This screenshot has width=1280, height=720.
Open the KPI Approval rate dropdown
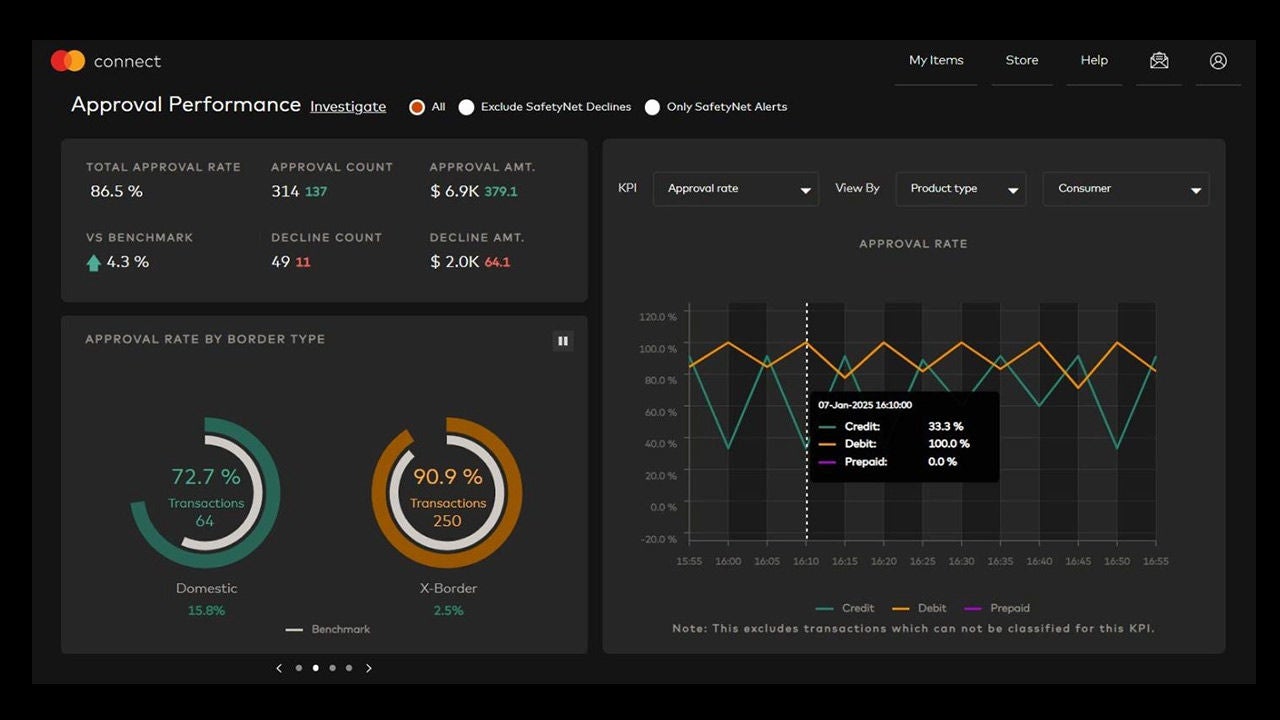[x=735, y=189]
